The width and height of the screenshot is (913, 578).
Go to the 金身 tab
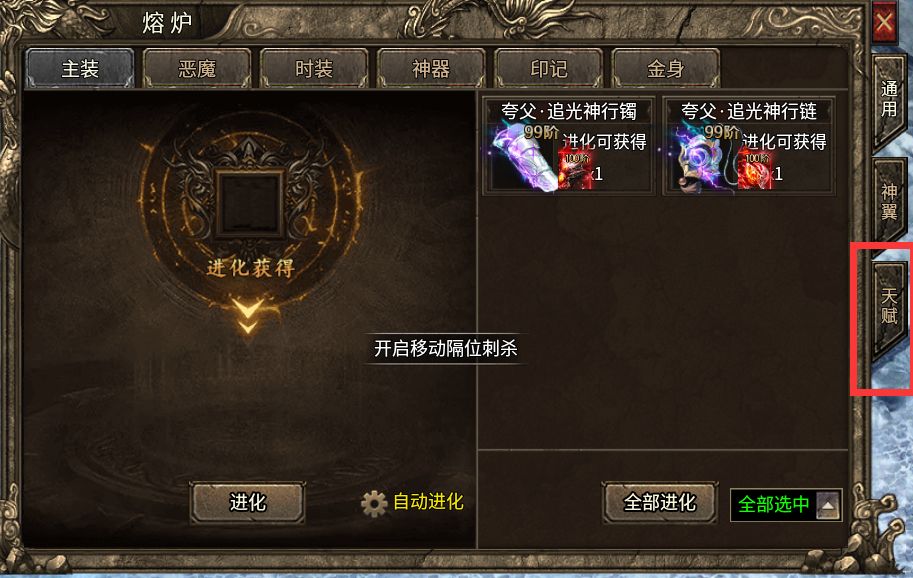666,69
